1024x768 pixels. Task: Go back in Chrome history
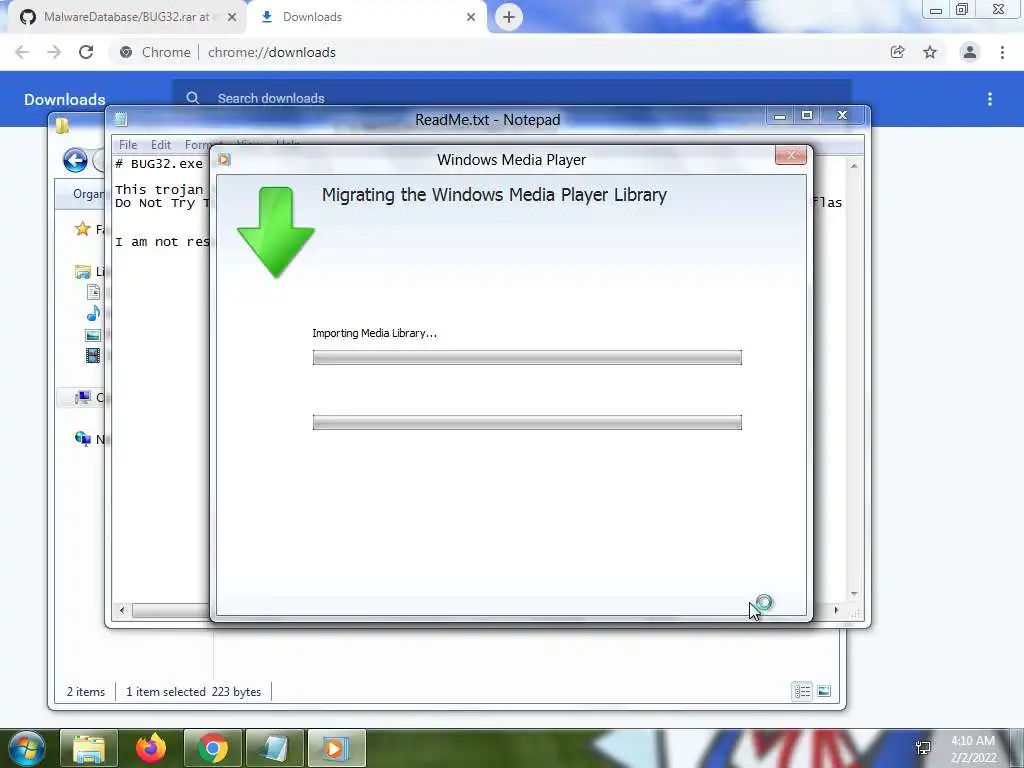[x=22, y=52]
